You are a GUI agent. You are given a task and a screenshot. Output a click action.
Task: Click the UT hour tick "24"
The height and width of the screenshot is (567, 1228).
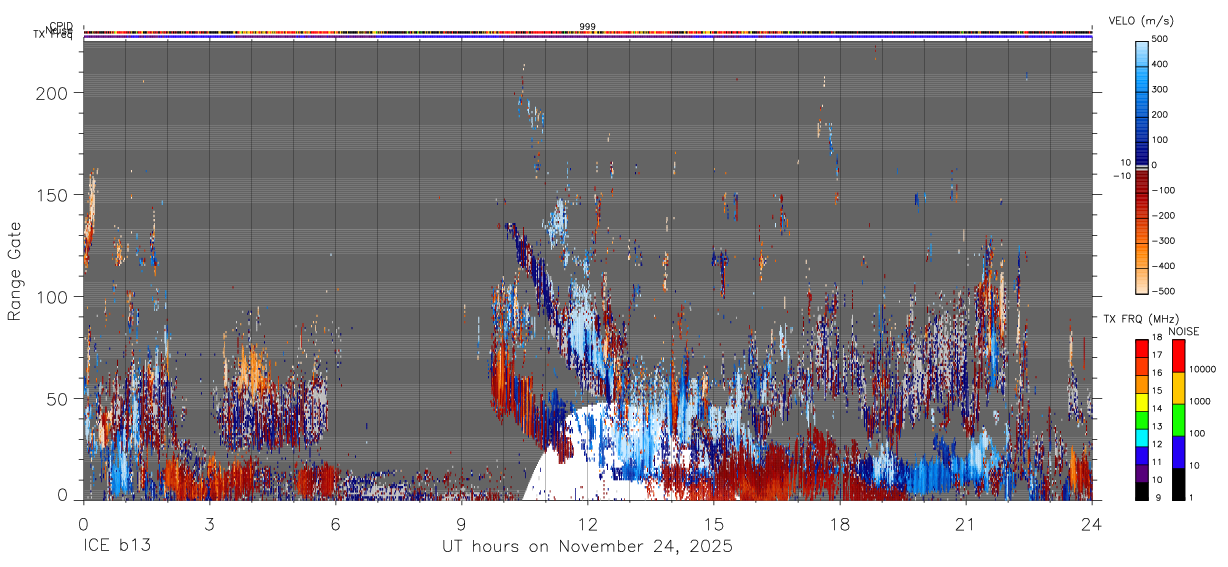click(1091, 523)
